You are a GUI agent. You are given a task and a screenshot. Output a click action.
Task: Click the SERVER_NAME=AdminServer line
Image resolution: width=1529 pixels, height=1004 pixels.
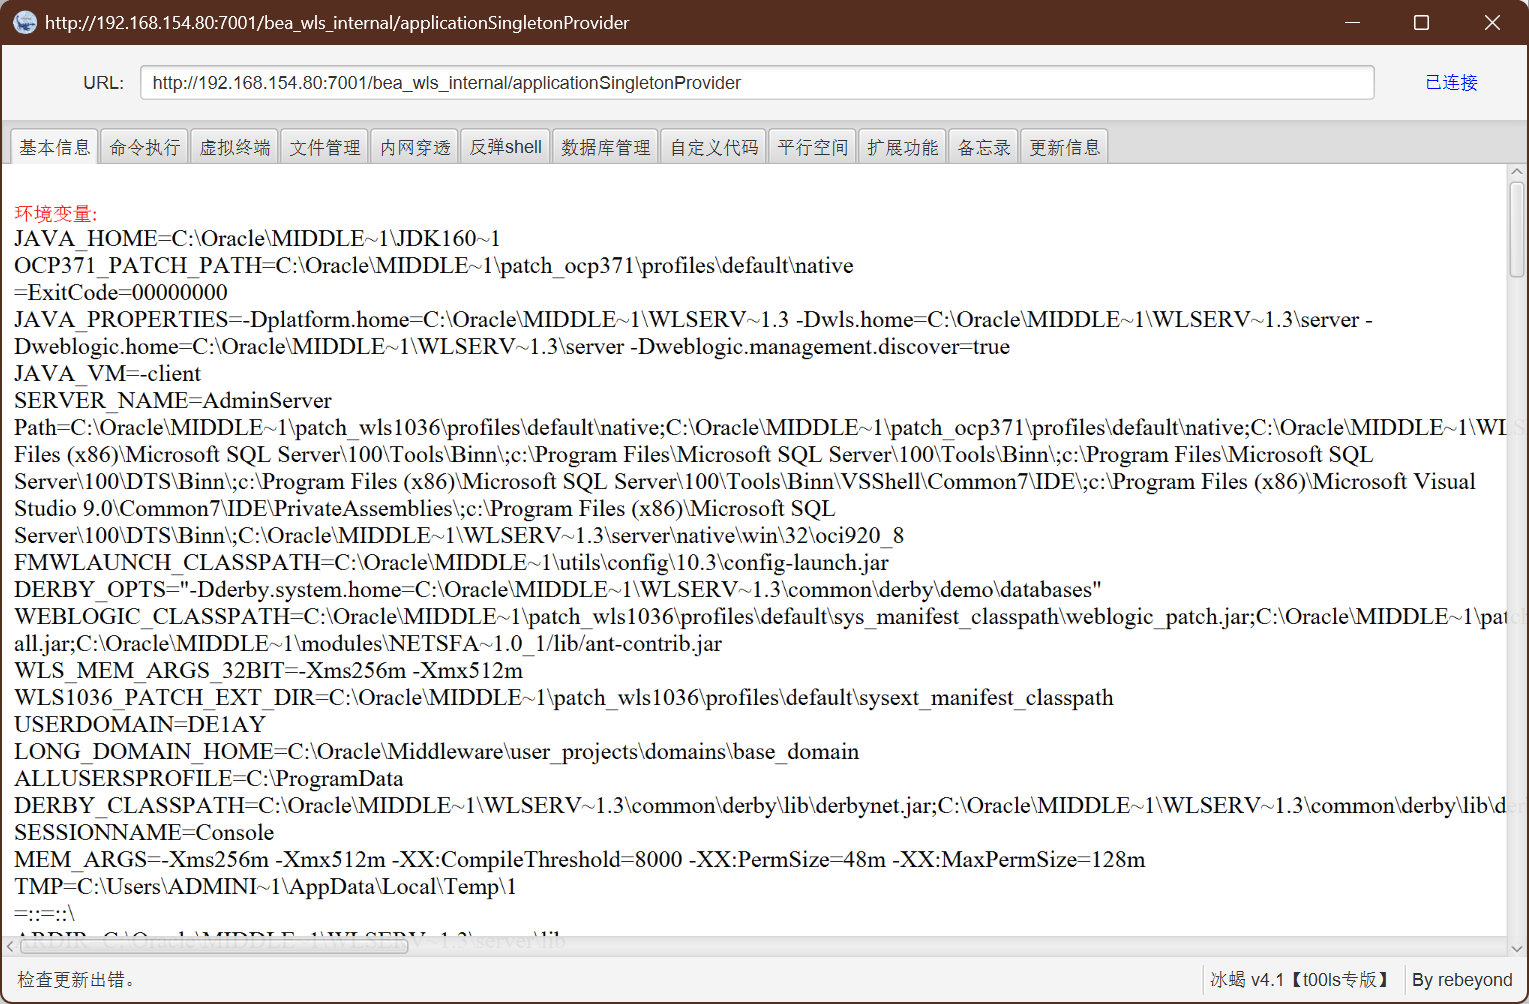point(173,400)
